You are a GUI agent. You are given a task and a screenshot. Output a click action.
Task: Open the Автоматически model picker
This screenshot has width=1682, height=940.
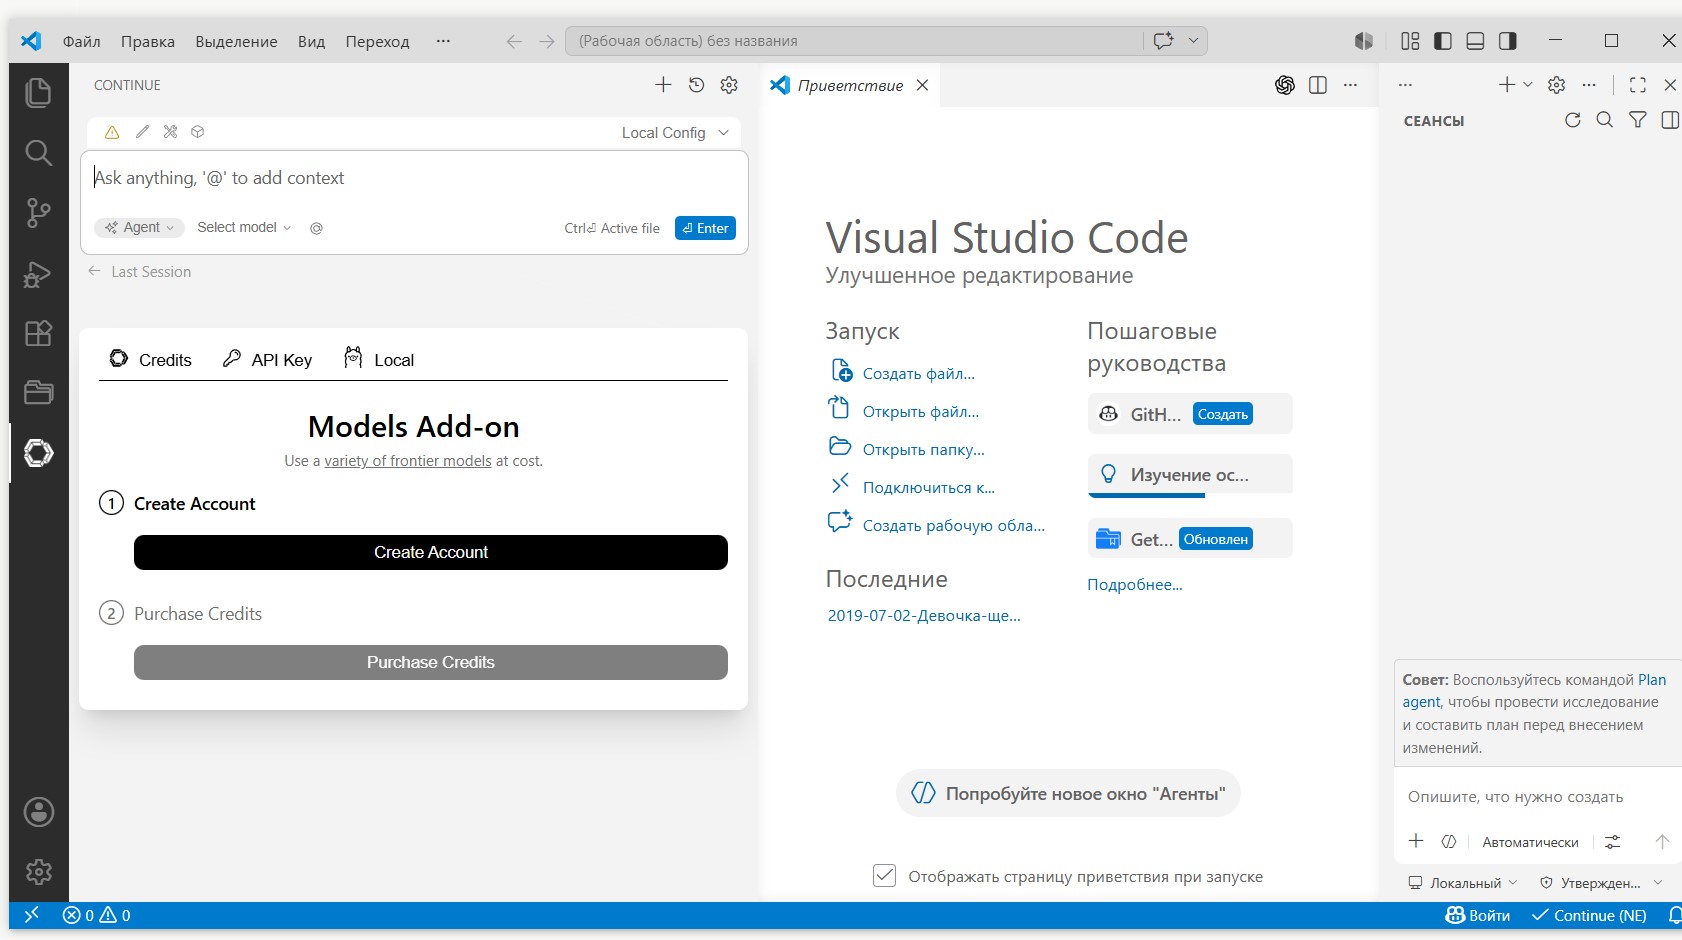1530,842
